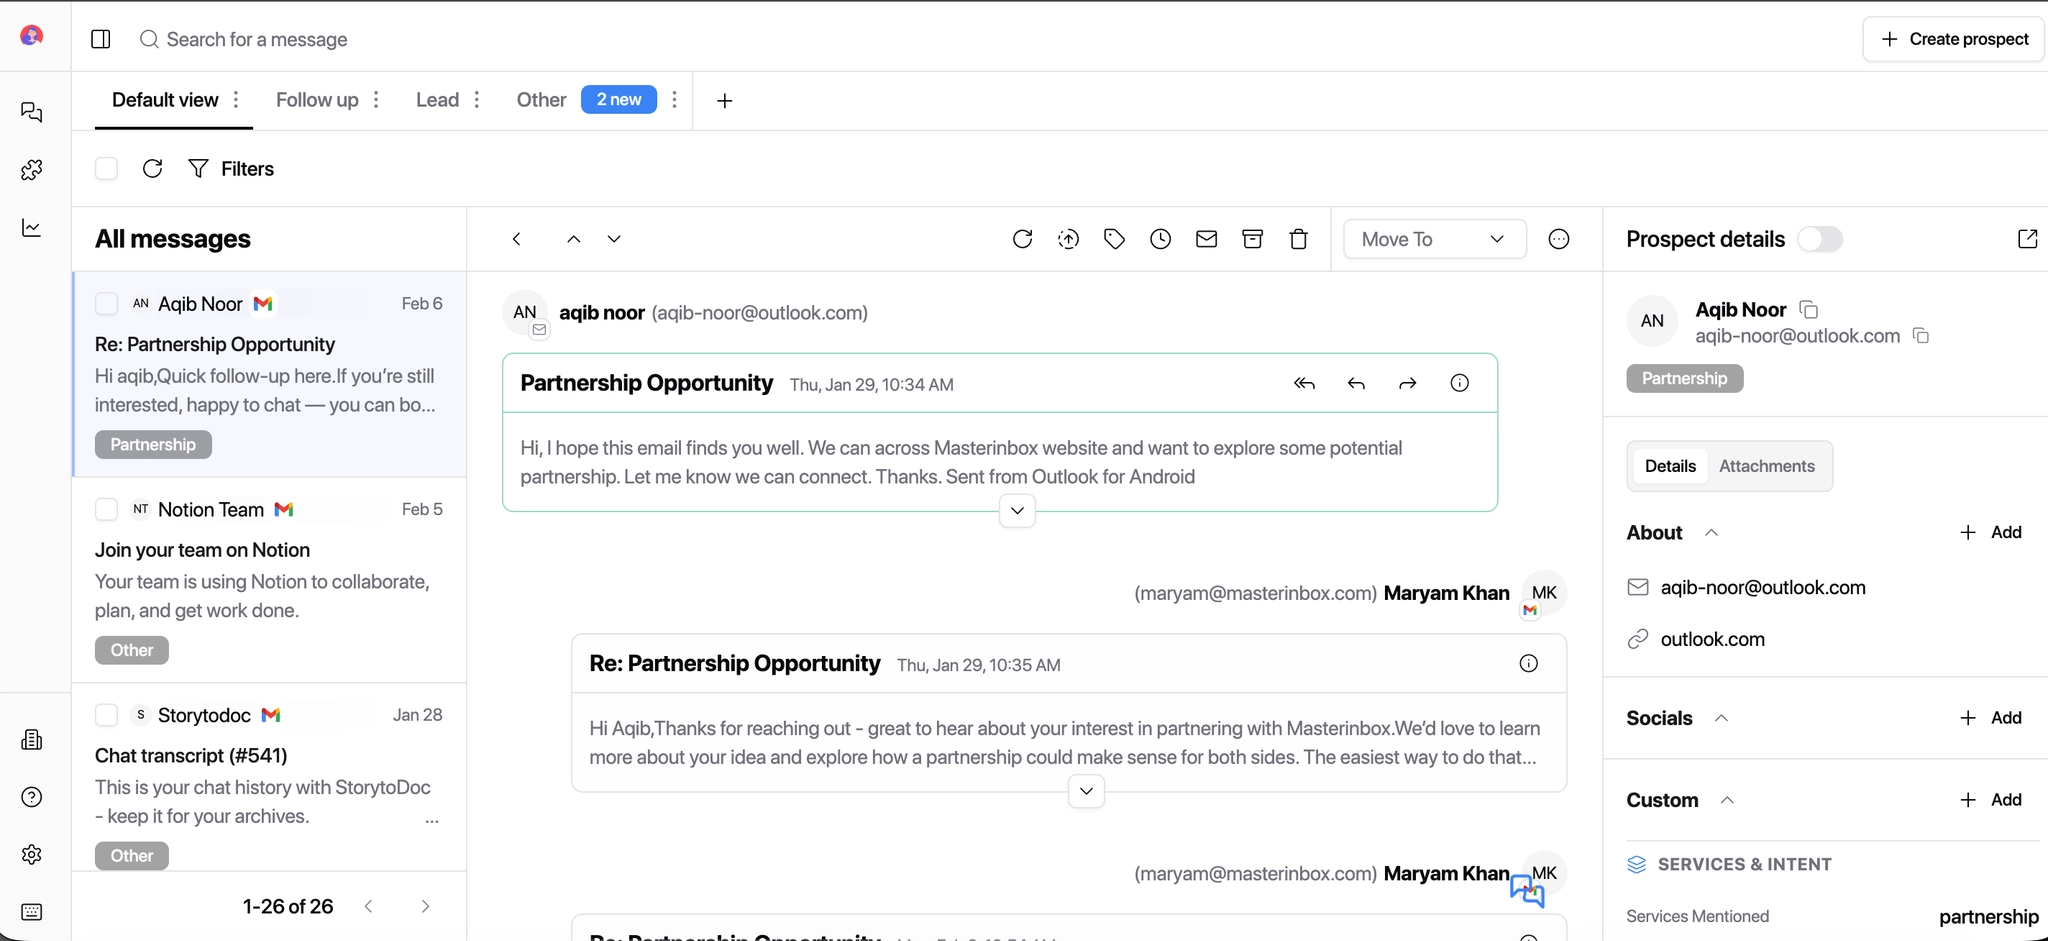
Task: Delete the conversation with trash icon
Action: pyautogui.click(x=1297, y=239)
